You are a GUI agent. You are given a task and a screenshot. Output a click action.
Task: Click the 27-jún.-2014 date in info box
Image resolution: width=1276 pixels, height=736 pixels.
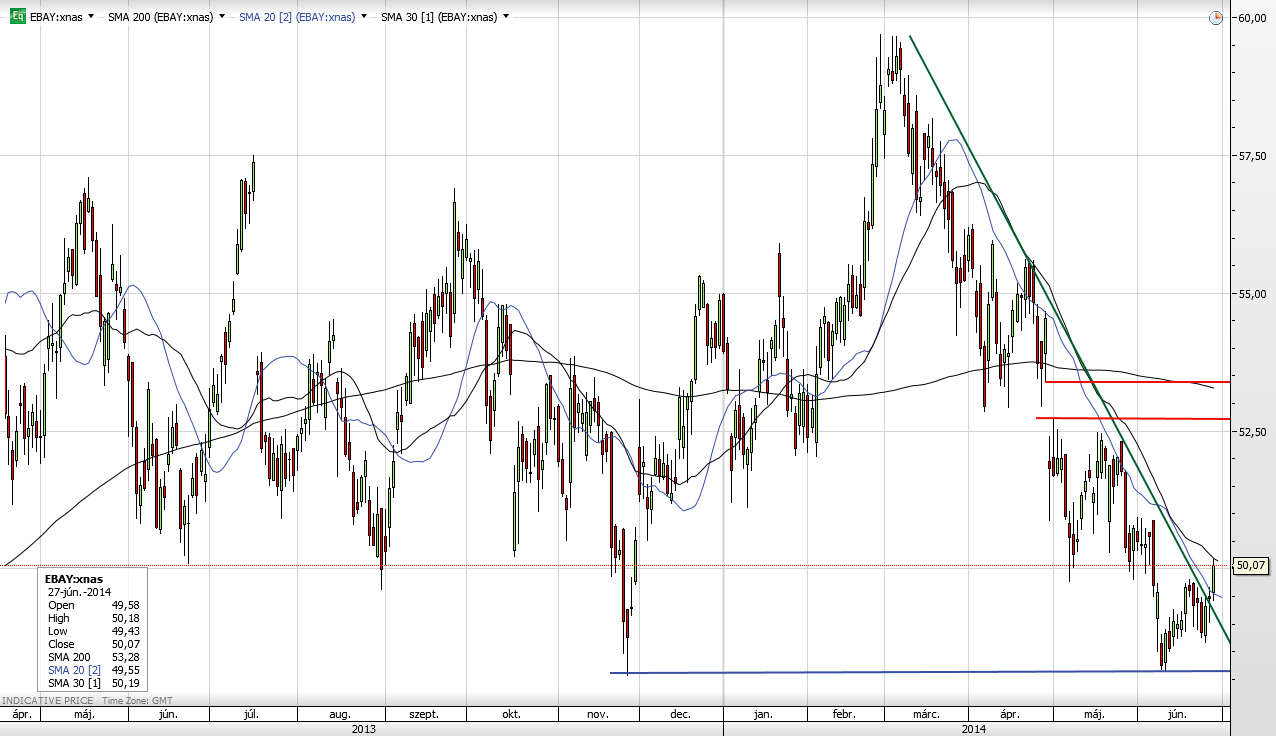[79, 592]
